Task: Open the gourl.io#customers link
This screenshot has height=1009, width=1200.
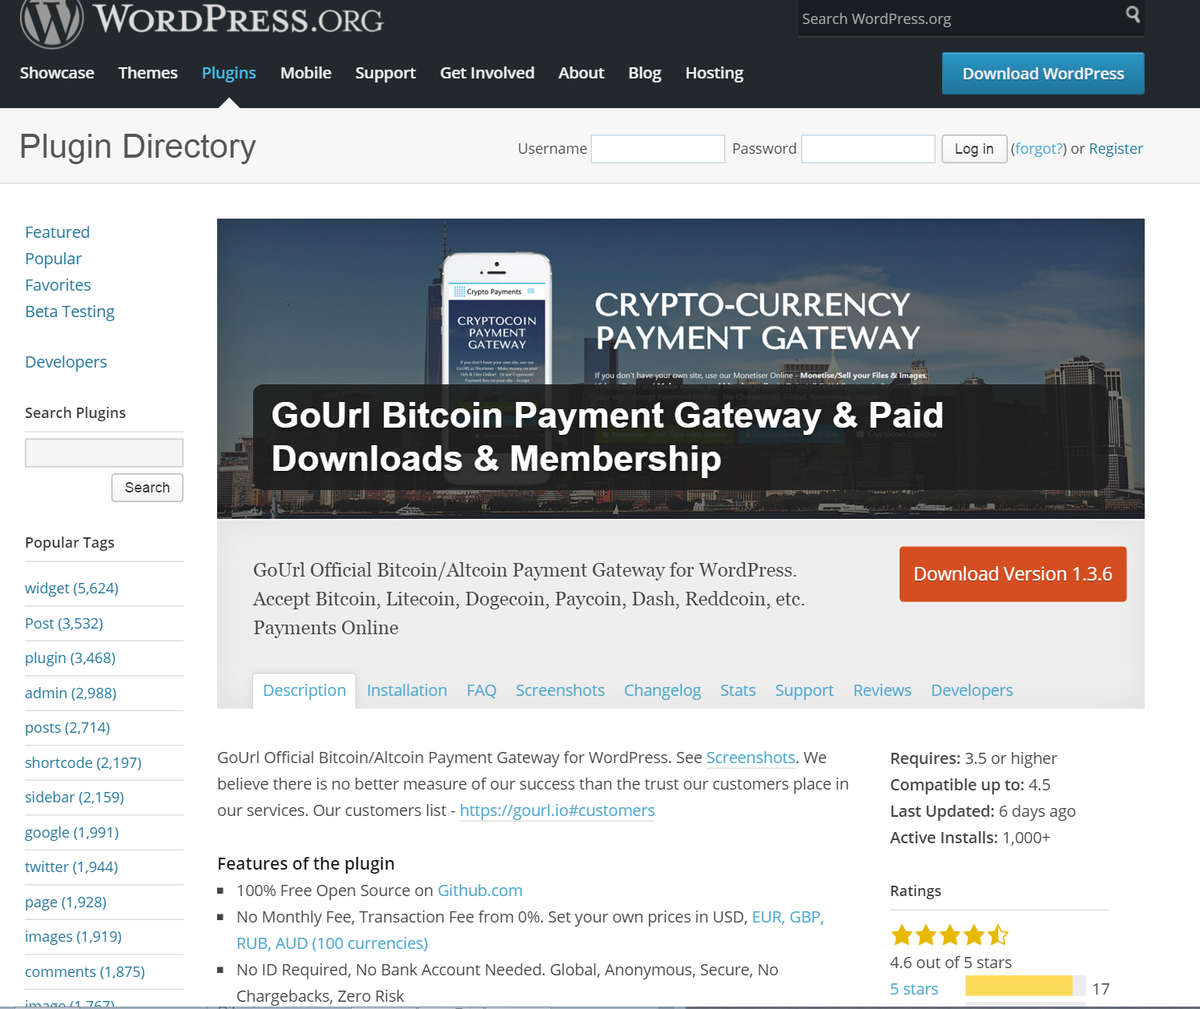Action: pyautogui.click(x=557, y=810)
